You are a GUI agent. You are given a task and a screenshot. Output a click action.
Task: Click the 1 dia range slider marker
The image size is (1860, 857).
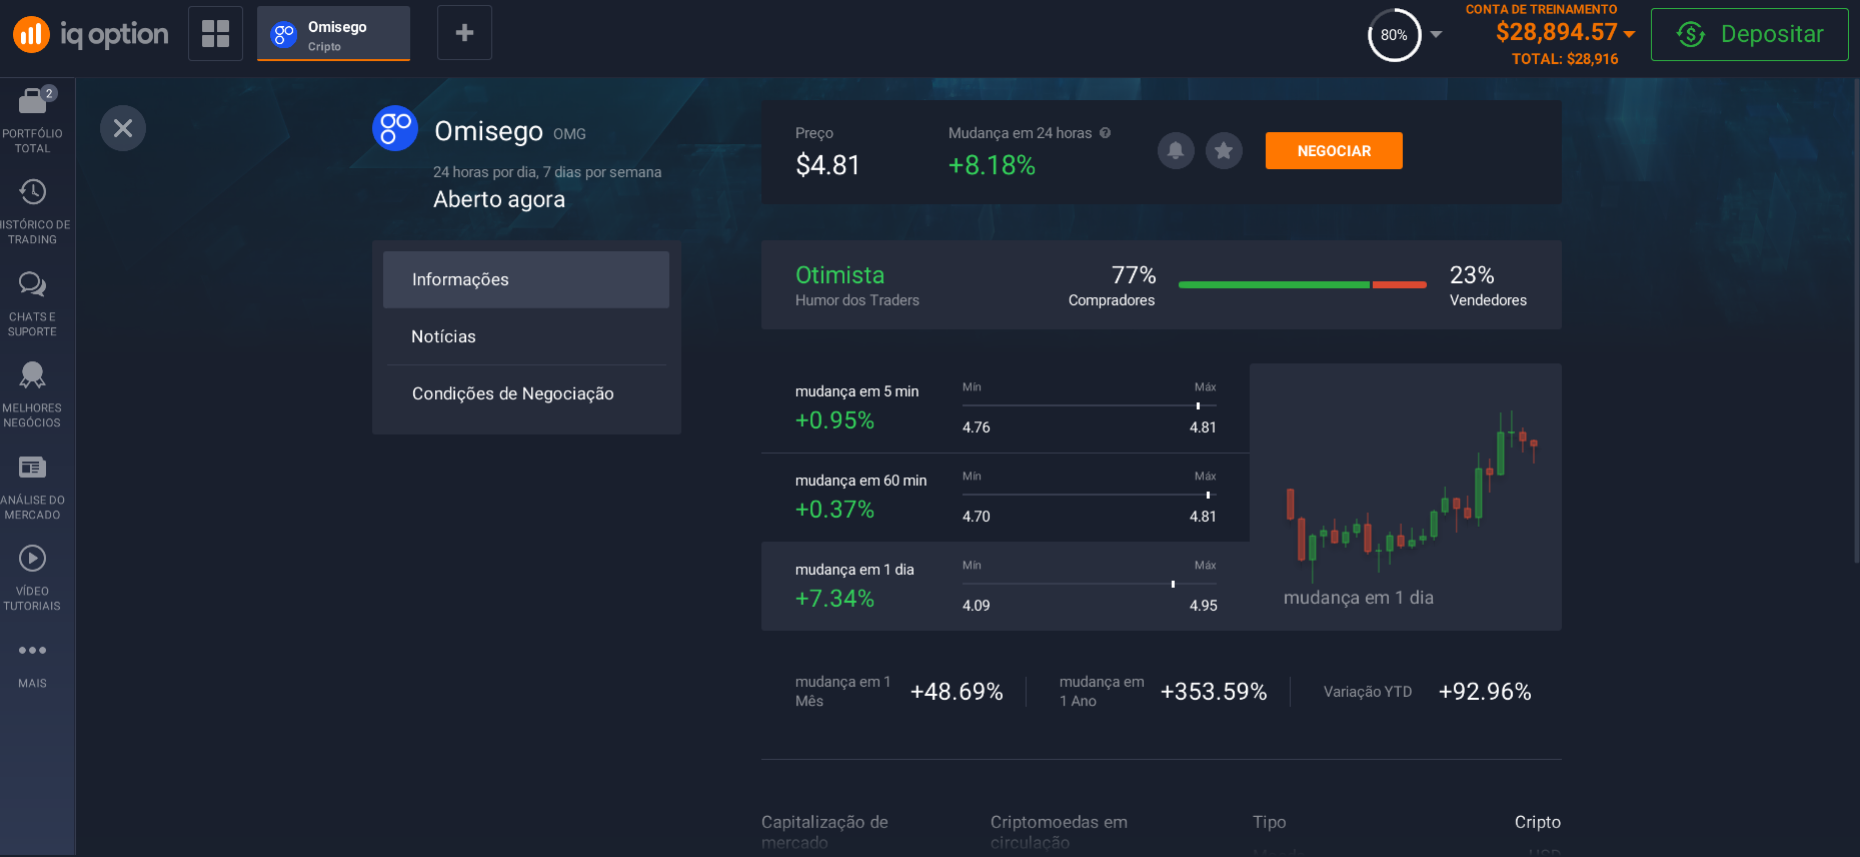pos(1173,584)
